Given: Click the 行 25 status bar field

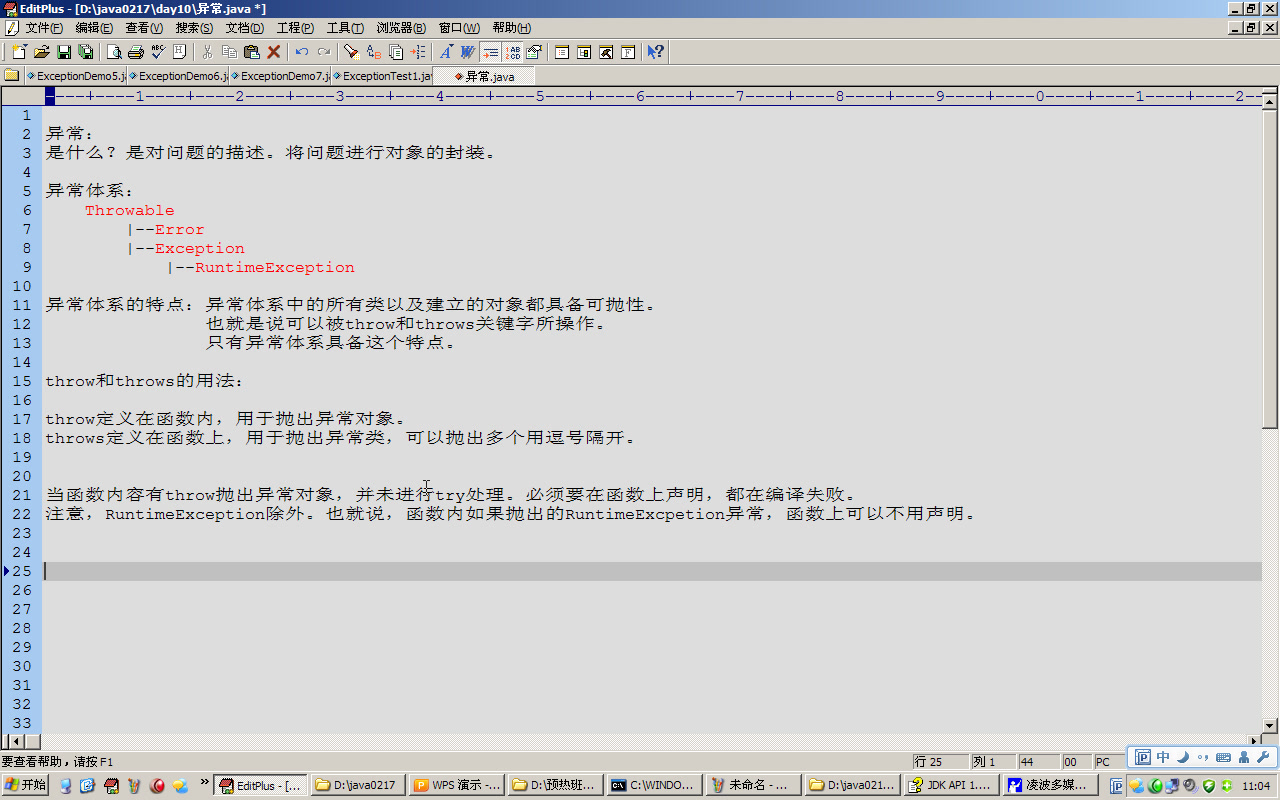Looking at the screenshot, I should coord(941,762).
